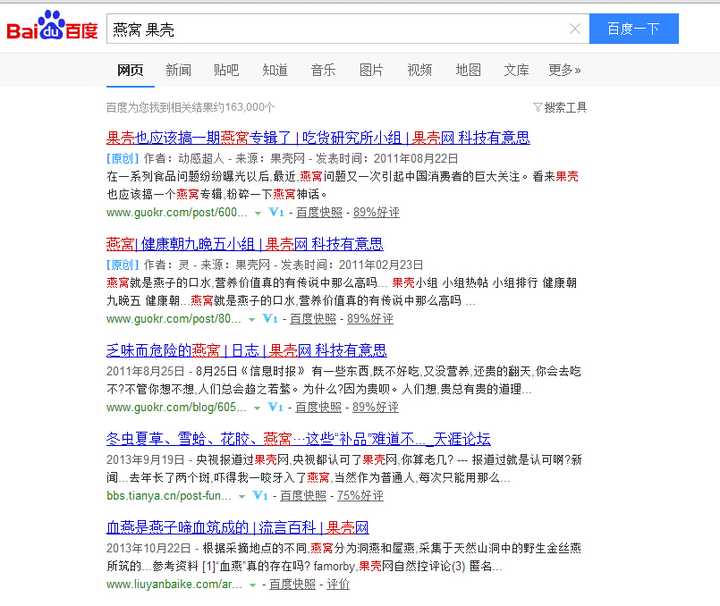Switch to the 地图 tab
Screen dimensions: 720x606
coord(468,70)
